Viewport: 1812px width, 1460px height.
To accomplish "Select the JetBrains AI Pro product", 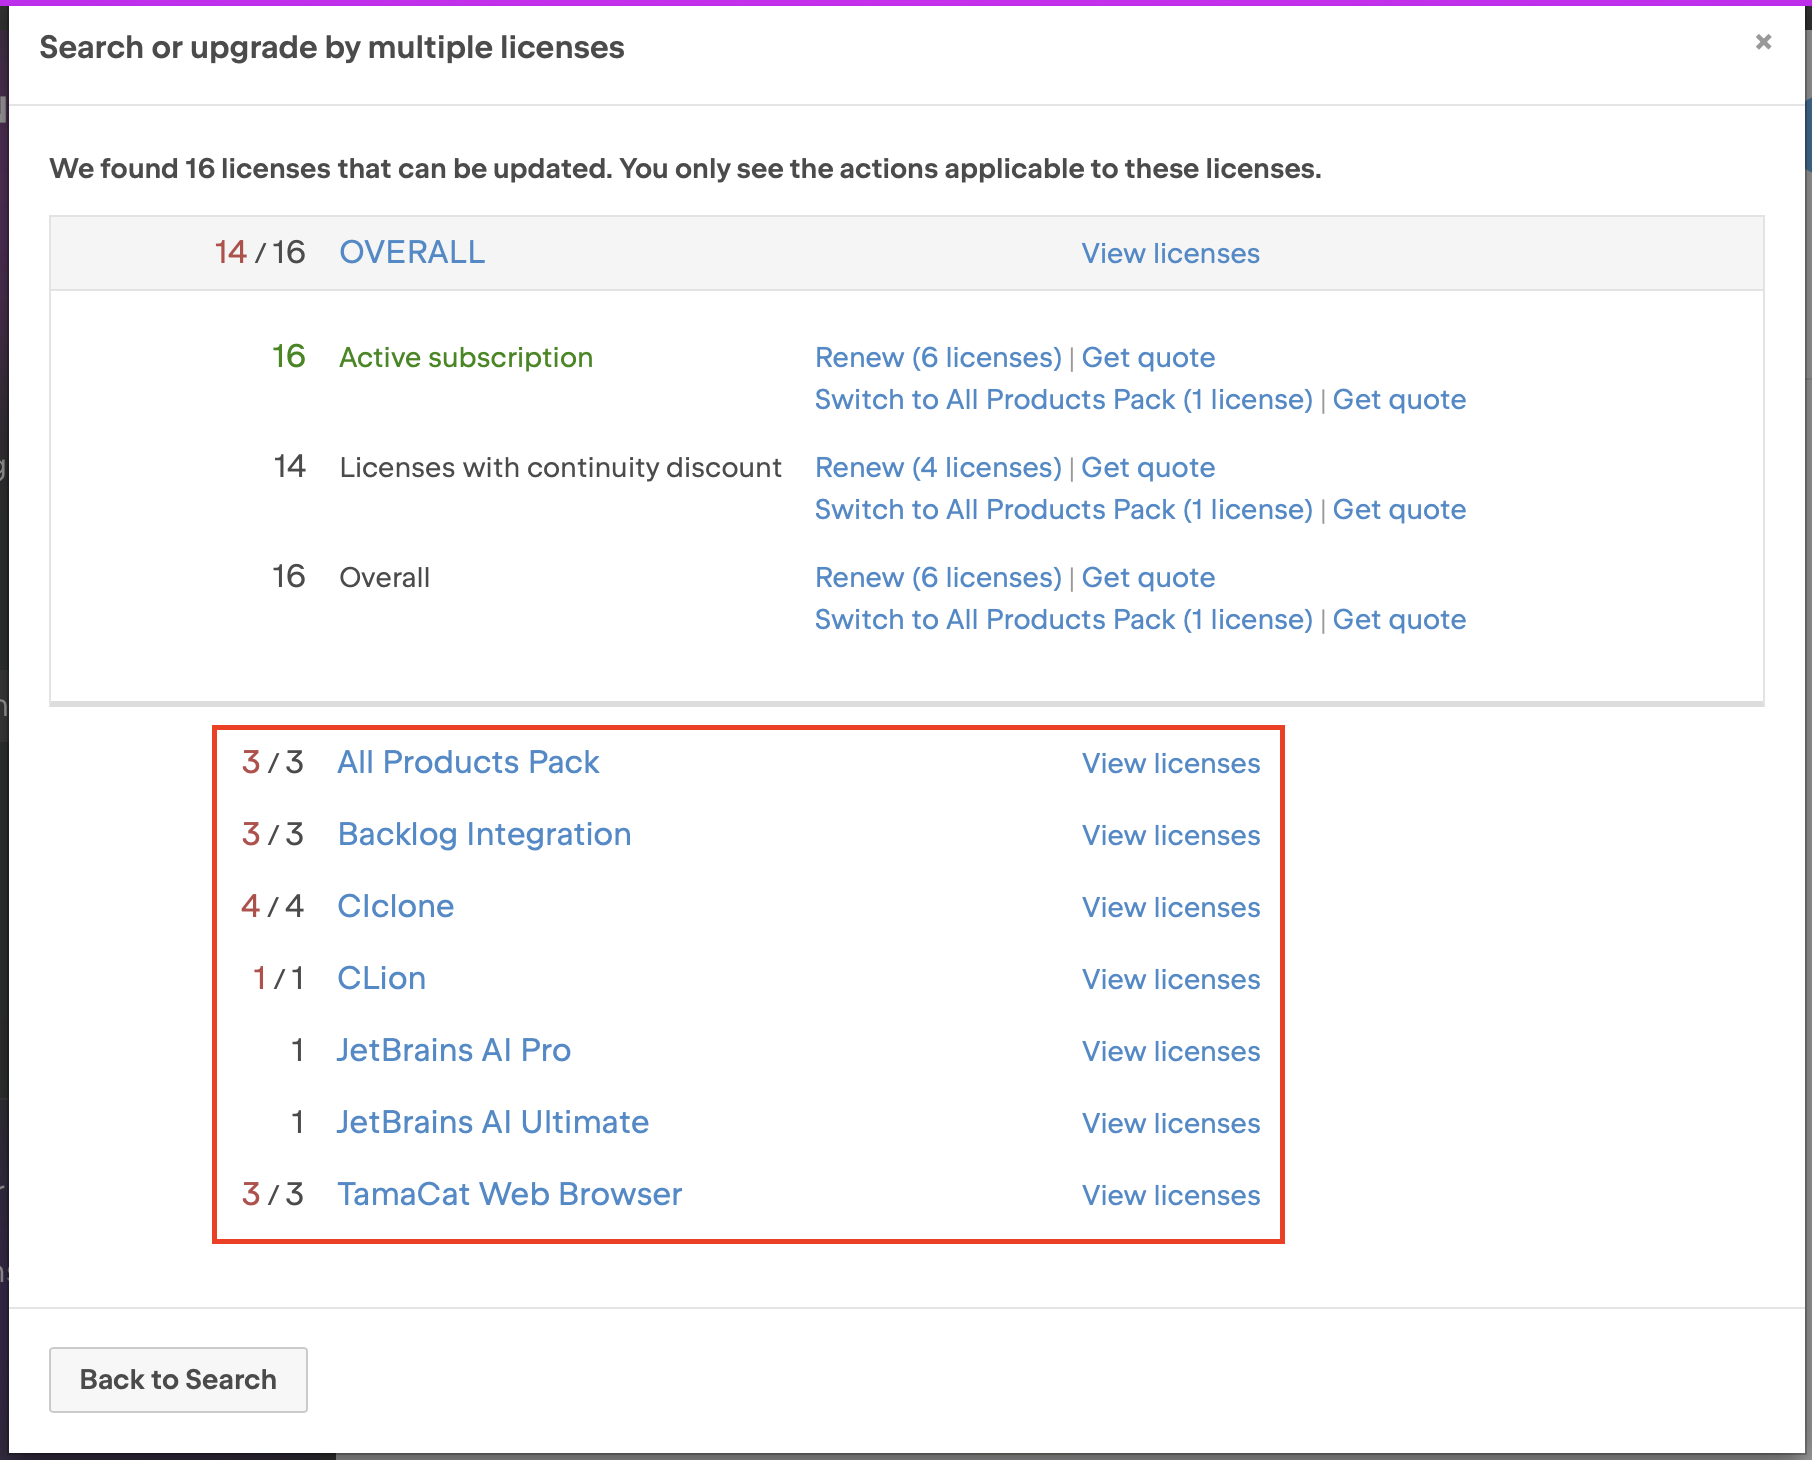I will click(454, 1050).
